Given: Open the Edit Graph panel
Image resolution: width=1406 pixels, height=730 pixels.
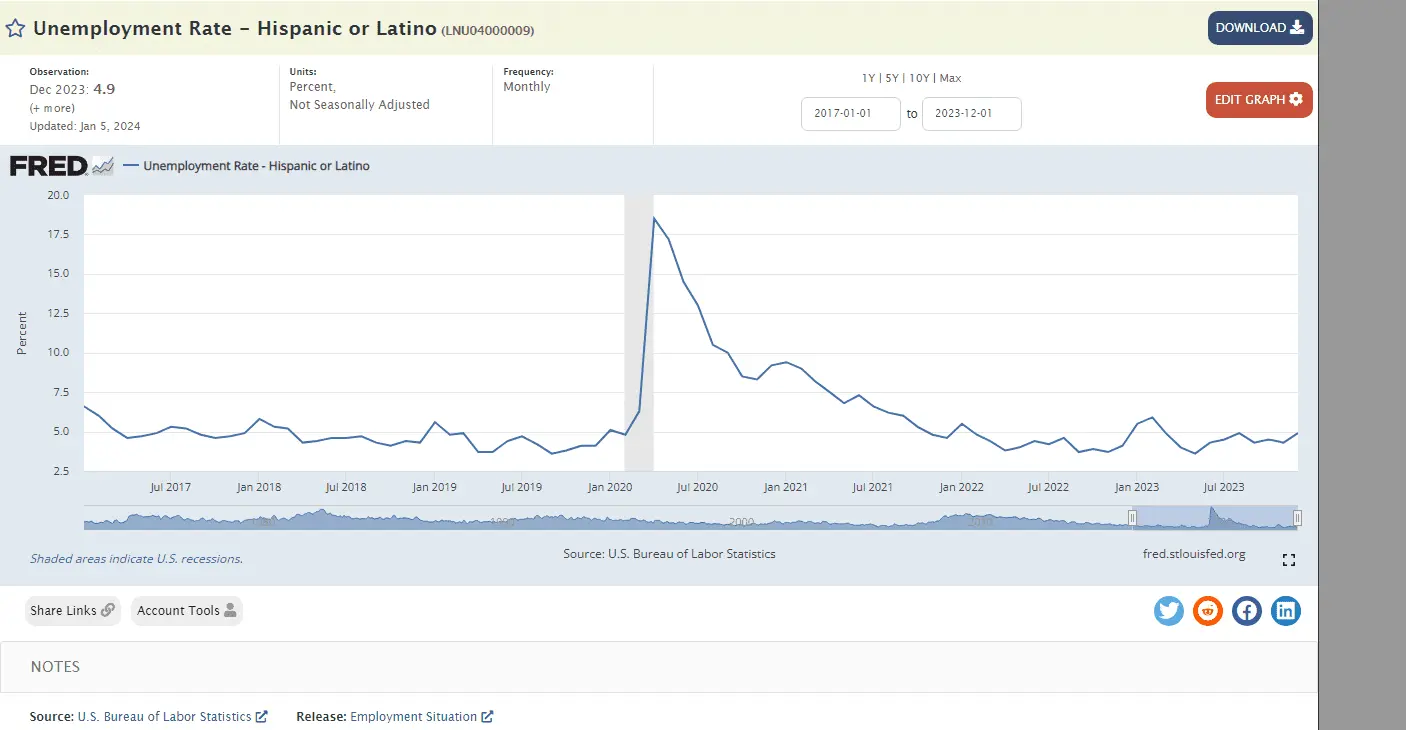Looking at the screenshot, I should [x=1258, y=100].
